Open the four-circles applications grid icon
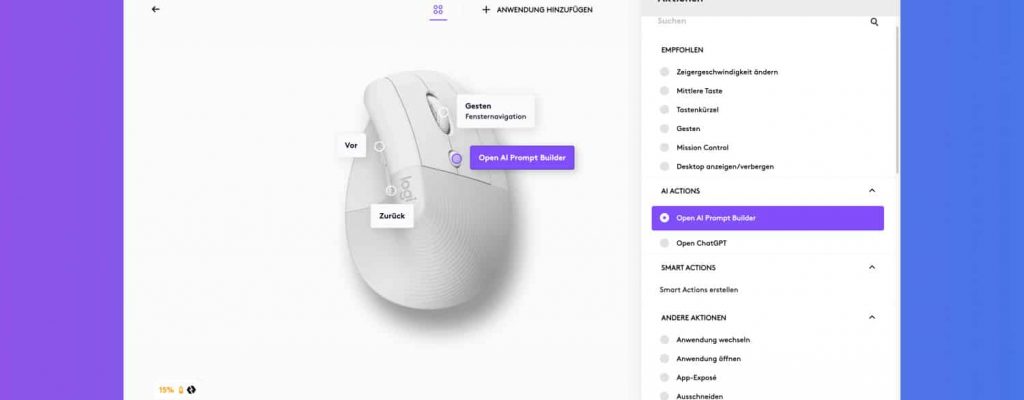The image size is (1024, 400). click(438, 10)
